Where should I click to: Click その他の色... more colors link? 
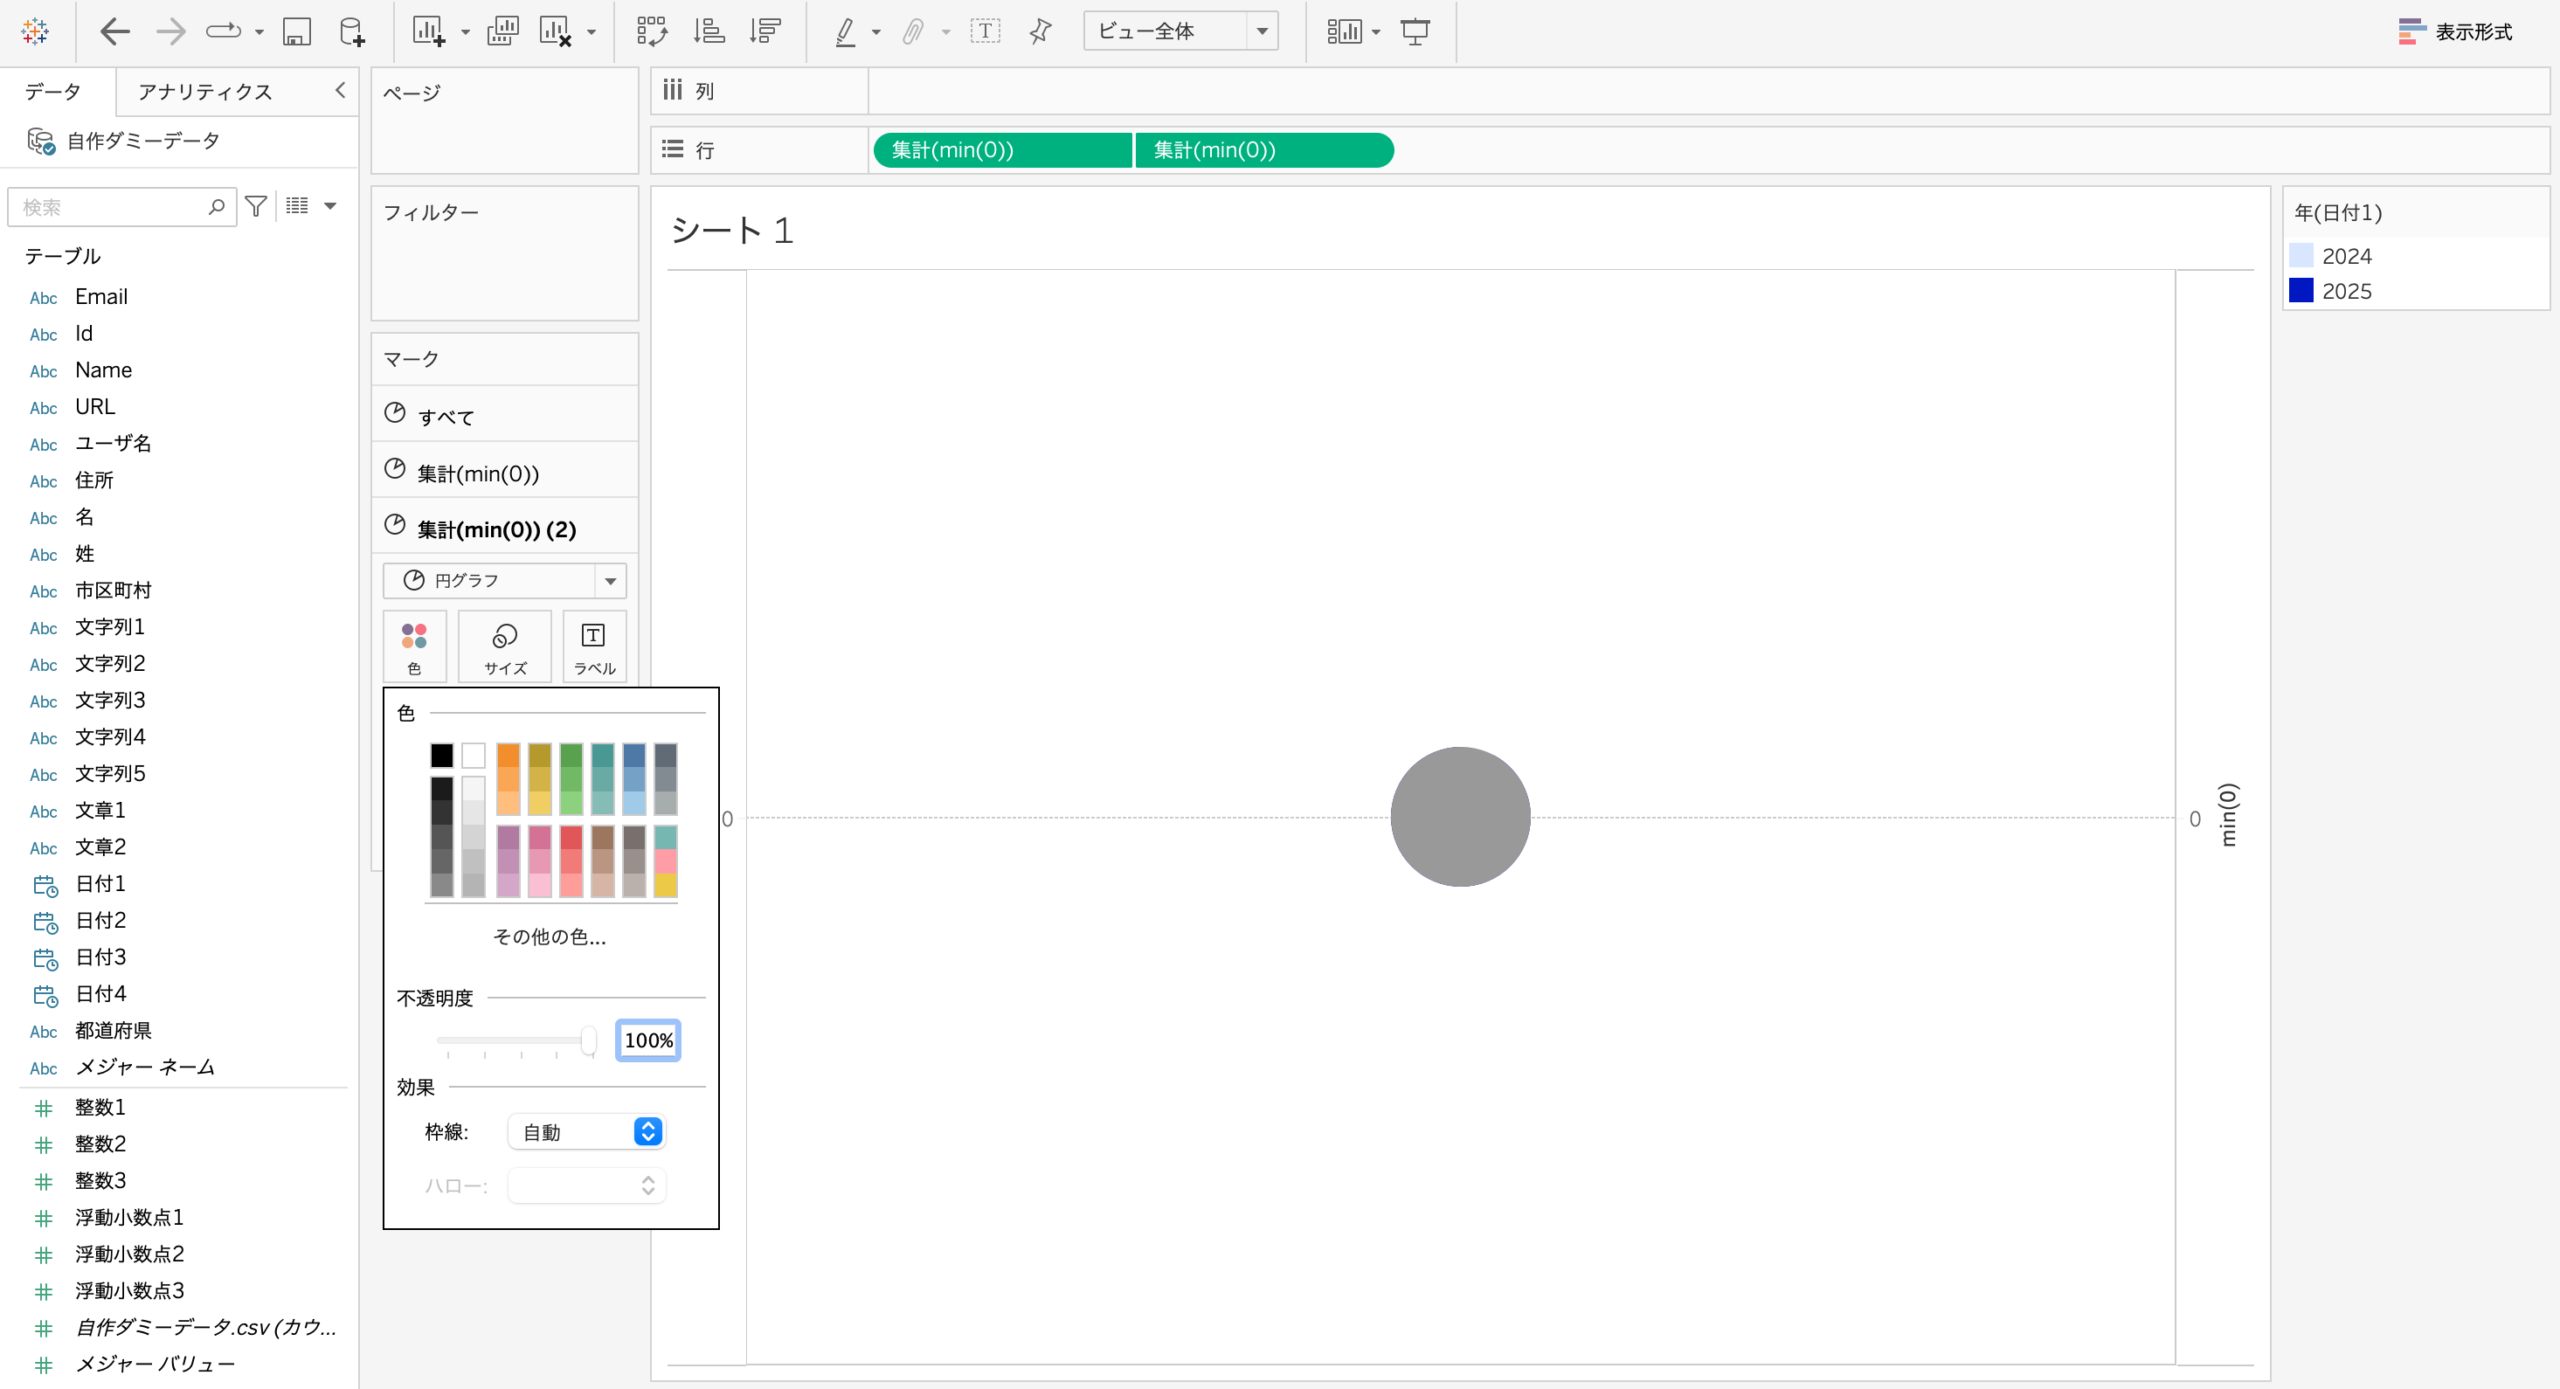[549, 937]
